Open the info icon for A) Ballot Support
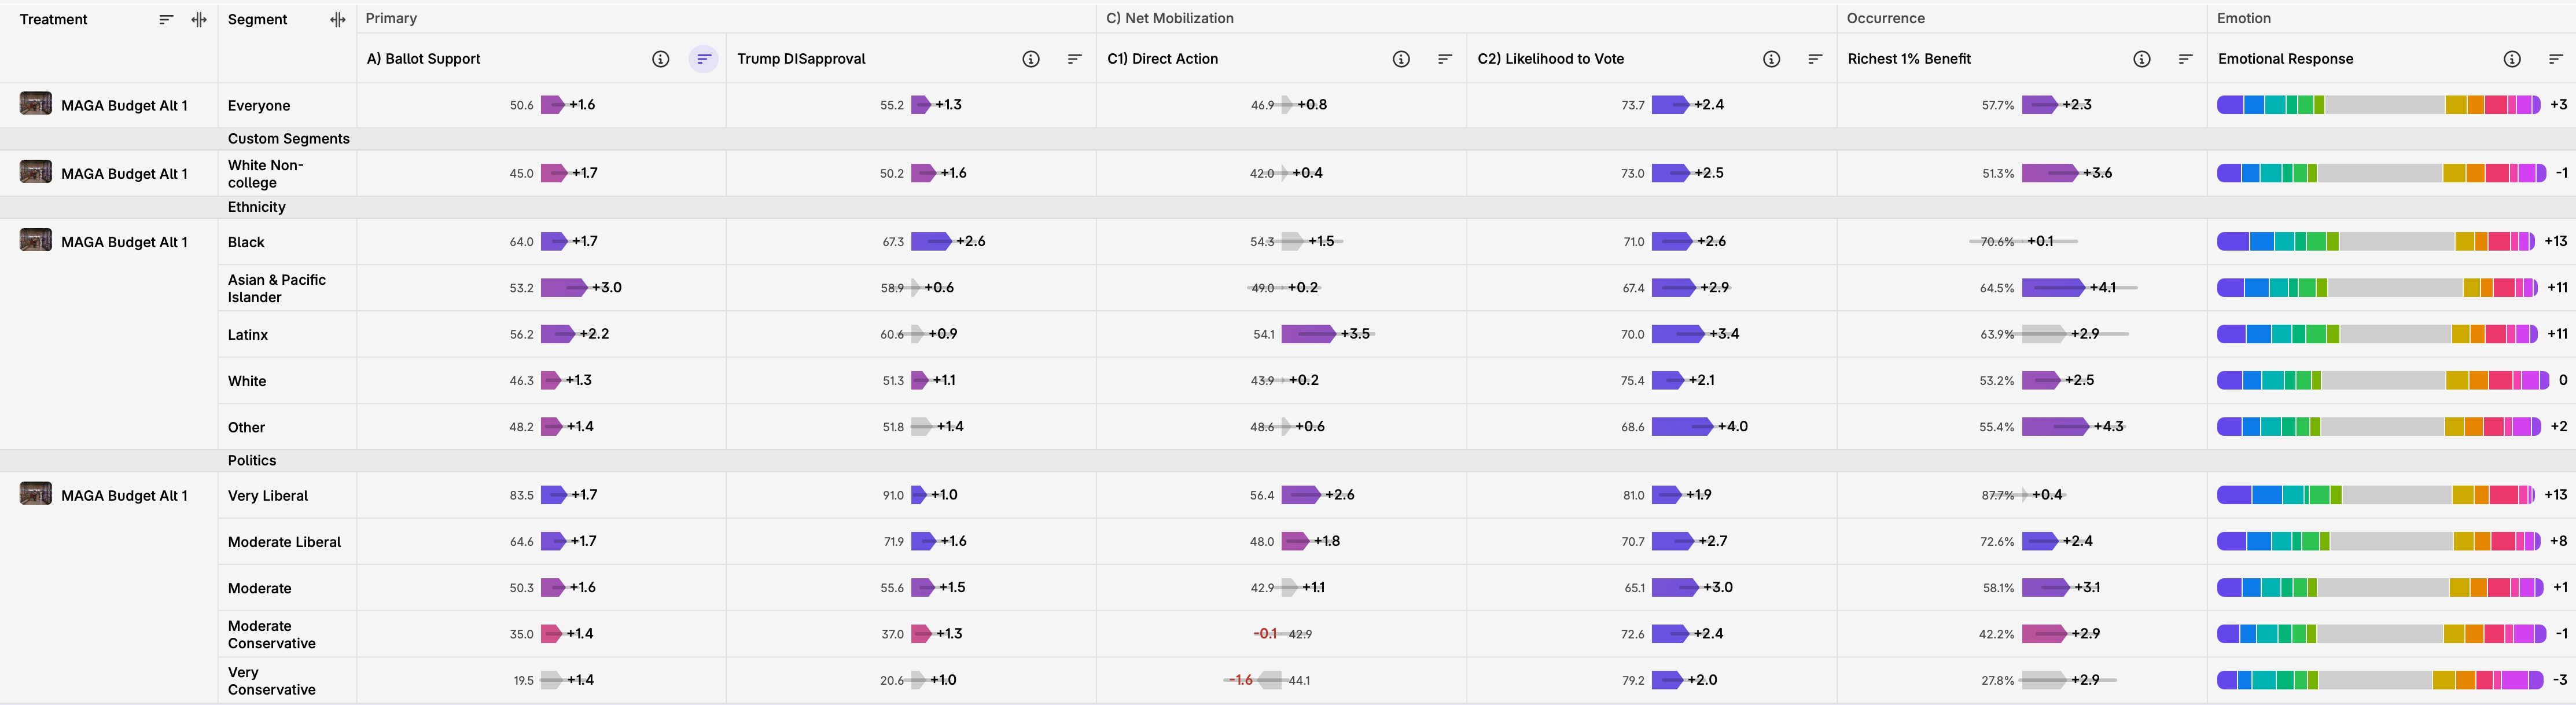 point(660,59)
